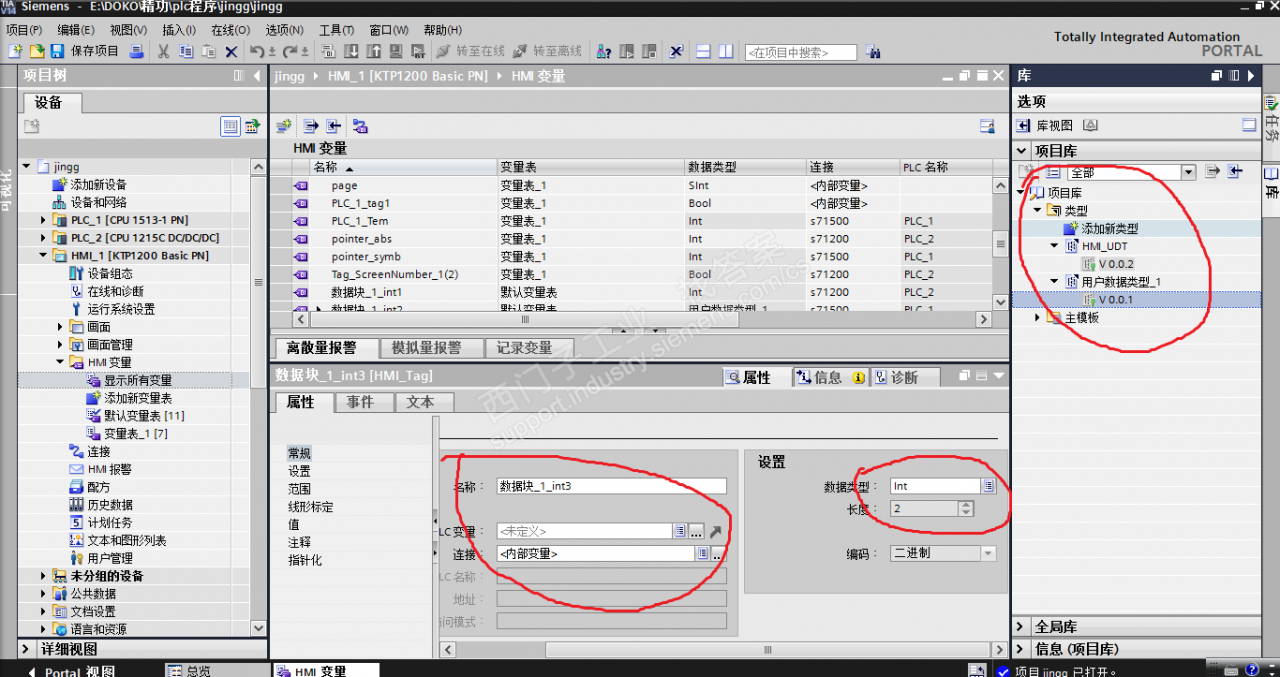Click the add new tag icon above HMI table
Screen dimensions: 1280x677
point(283,125)
